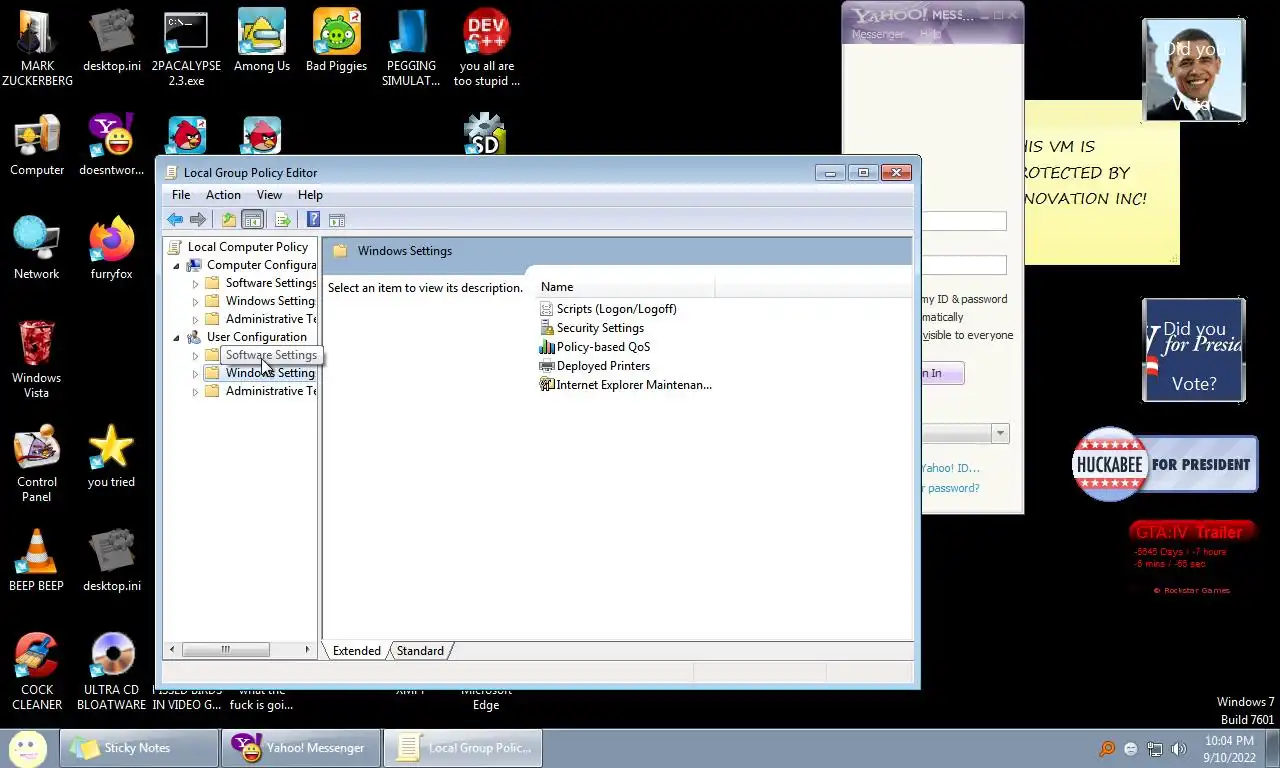
Task: Select the 2PACALYPSE 2.3.exe desktop icon
Action: (186, 48)
